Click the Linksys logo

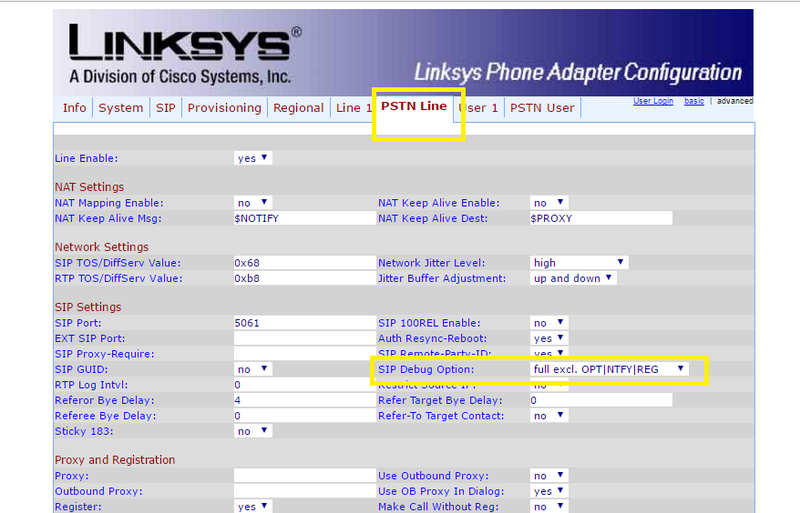[185, 54]
